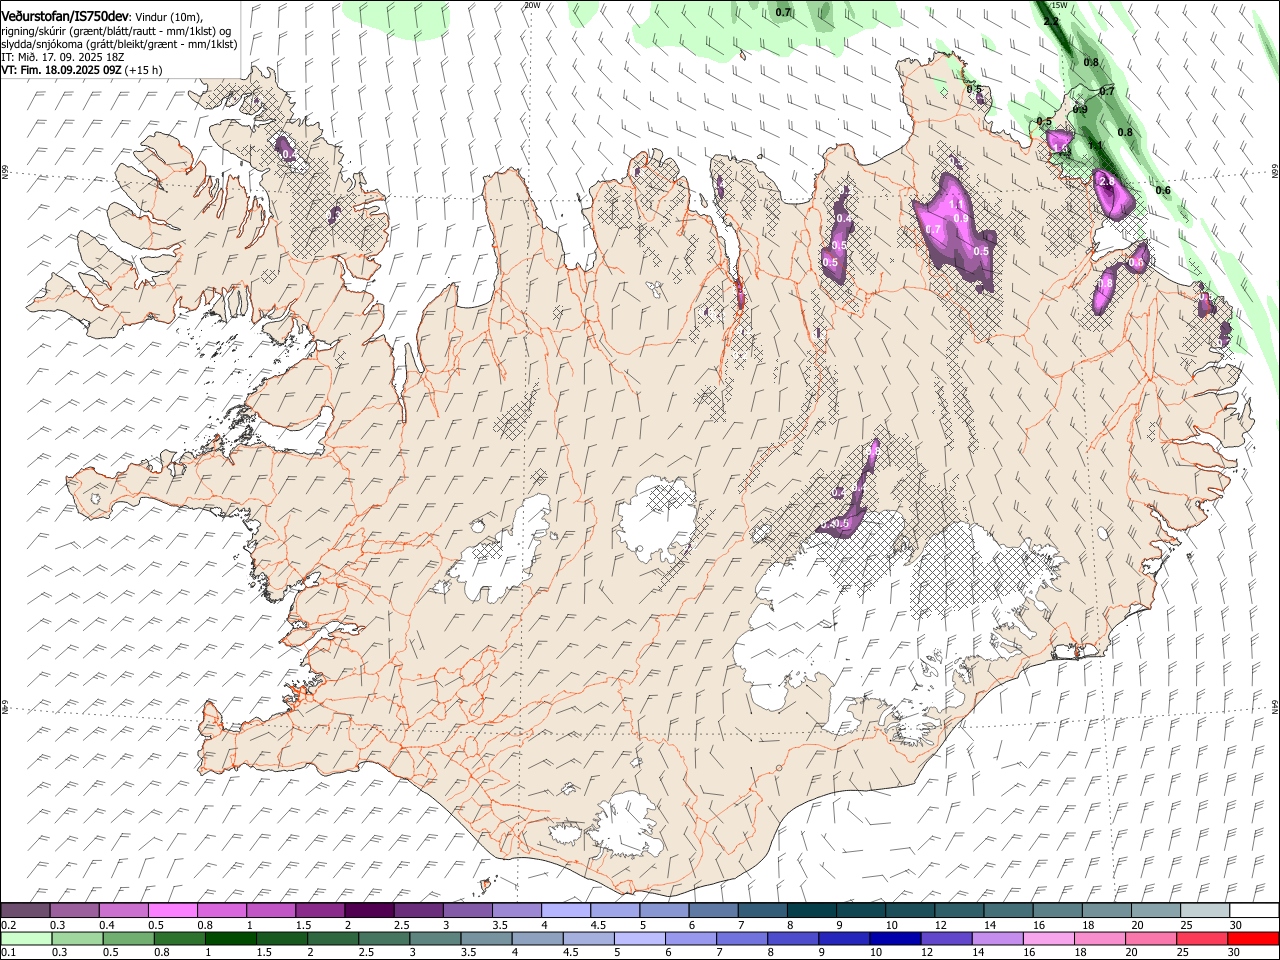Pick the rain legend swatch between 0.5 and 0.8
Screen dimensions: 1280x960
(128, 939)
